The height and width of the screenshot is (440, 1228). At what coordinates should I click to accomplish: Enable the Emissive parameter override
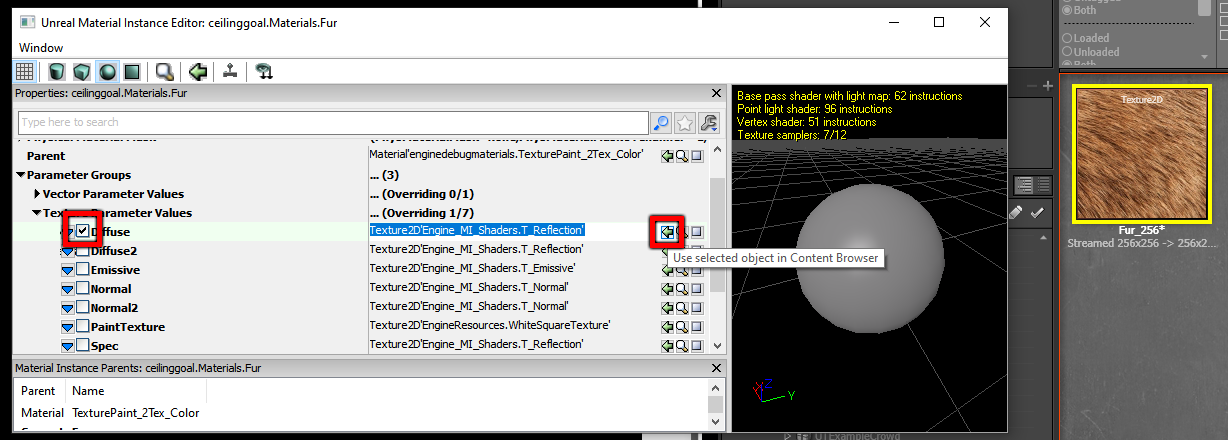tap(83, 270)
